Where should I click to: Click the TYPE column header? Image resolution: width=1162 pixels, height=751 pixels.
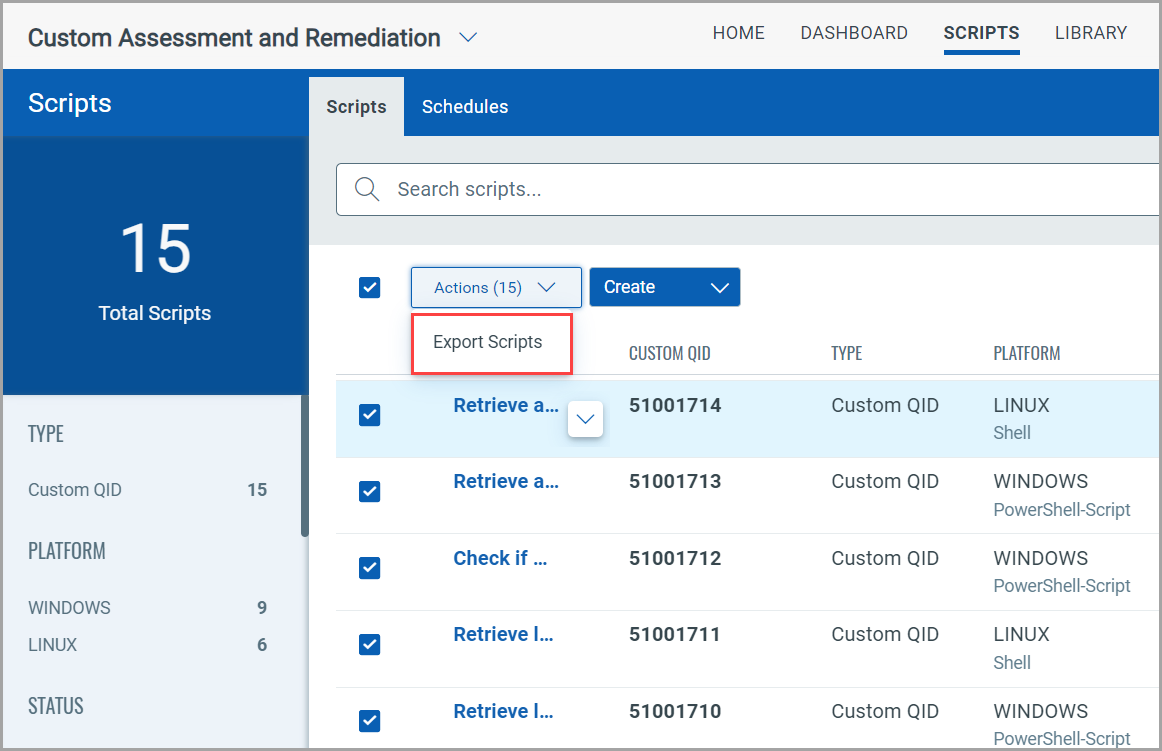[x=846, y=354]
